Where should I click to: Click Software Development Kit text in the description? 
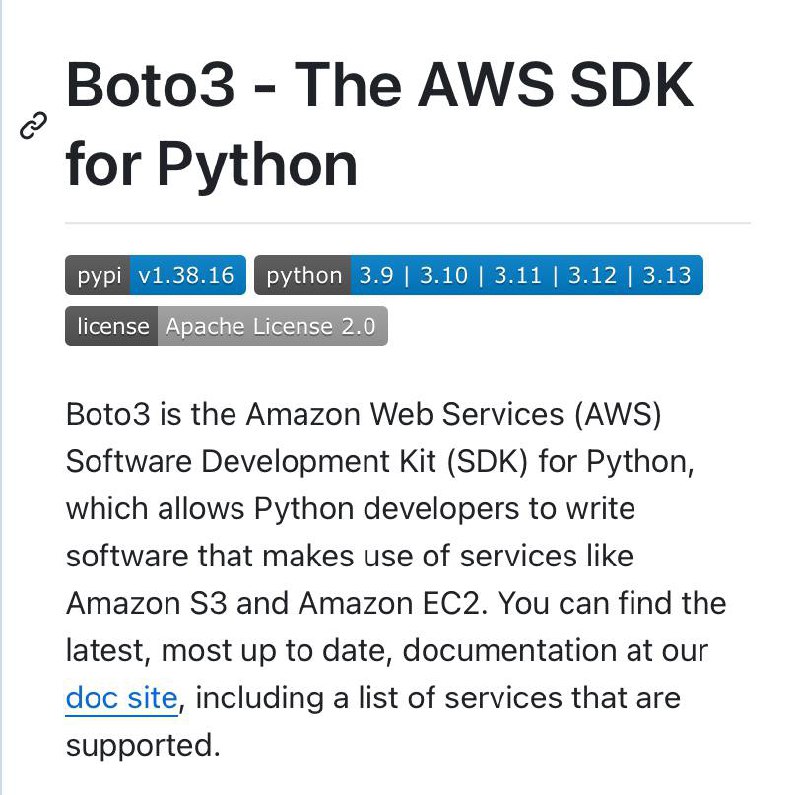tap(251, 462)
